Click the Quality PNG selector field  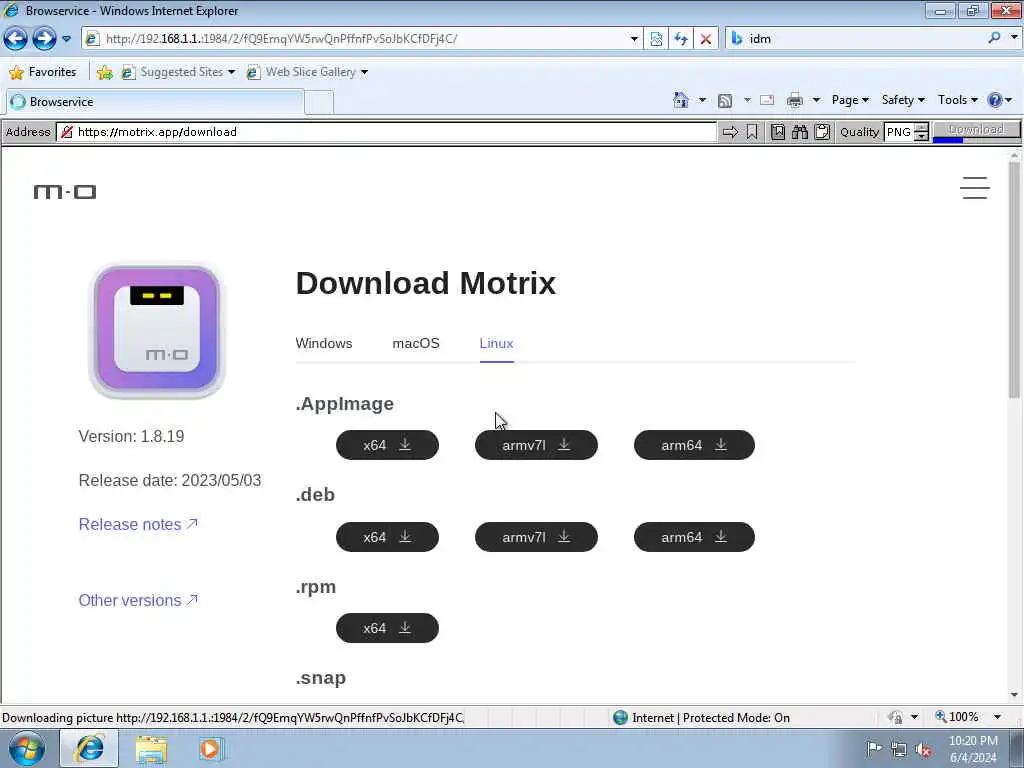coord(900,132)
